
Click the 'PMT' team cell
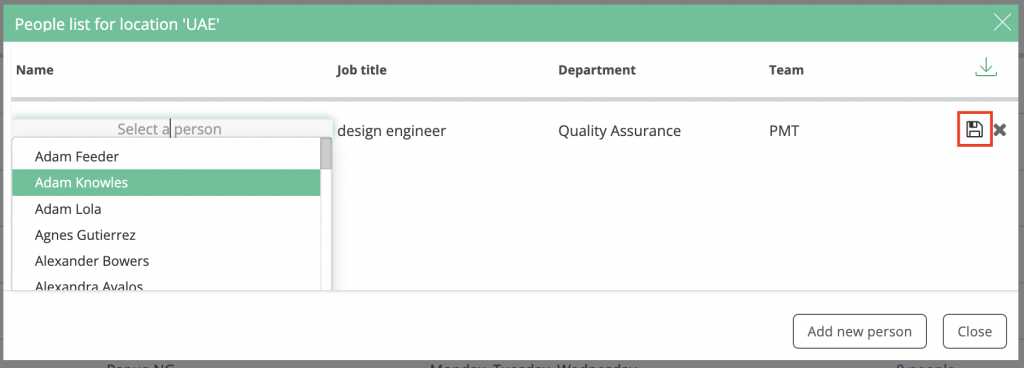784,131
